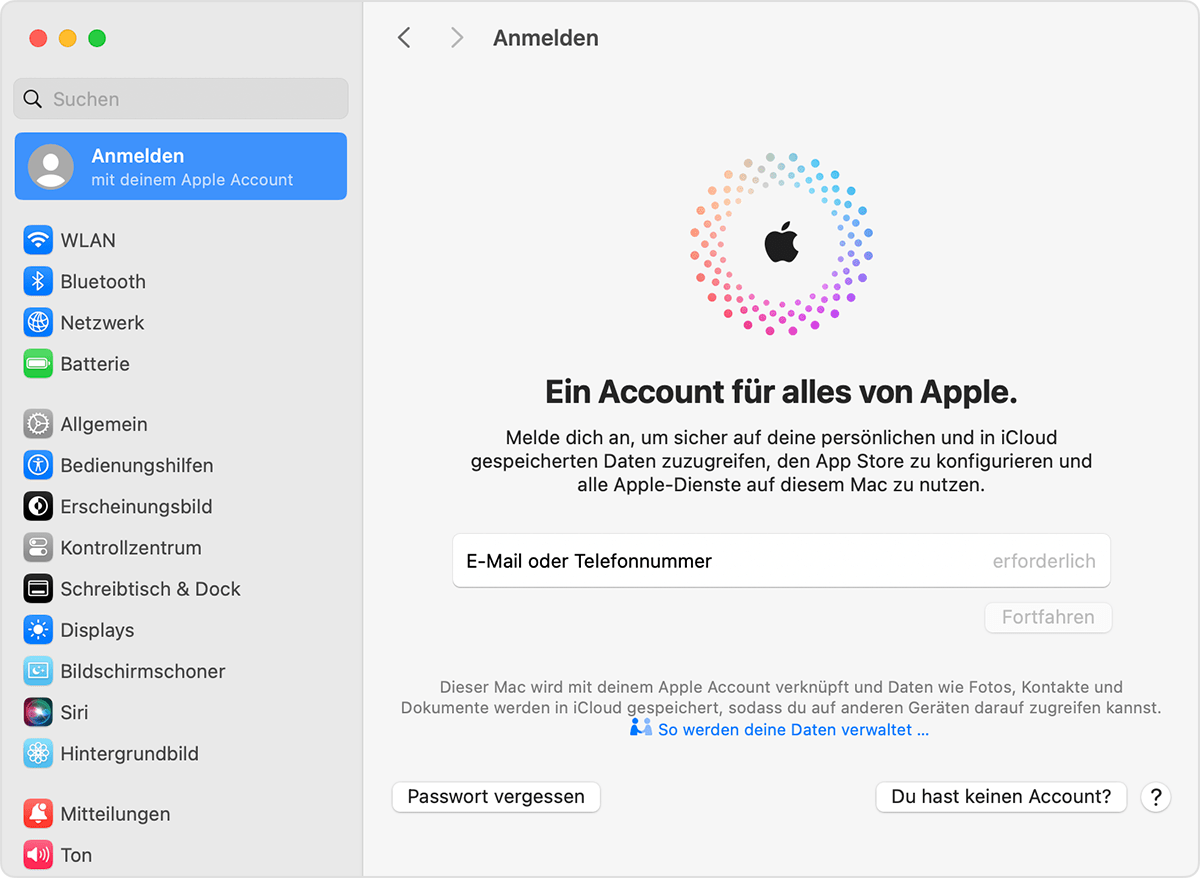Open the Siri settings icon

(x=38, y=712)
